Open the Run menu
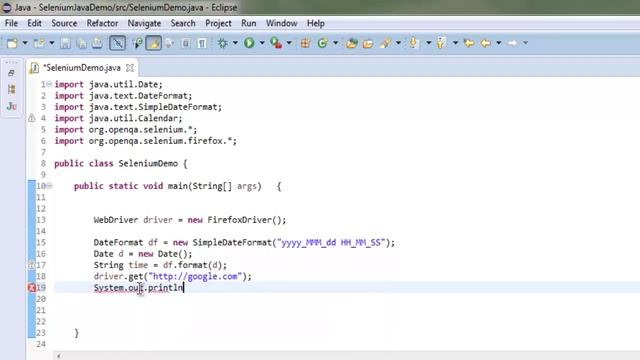 coord(249,23)
